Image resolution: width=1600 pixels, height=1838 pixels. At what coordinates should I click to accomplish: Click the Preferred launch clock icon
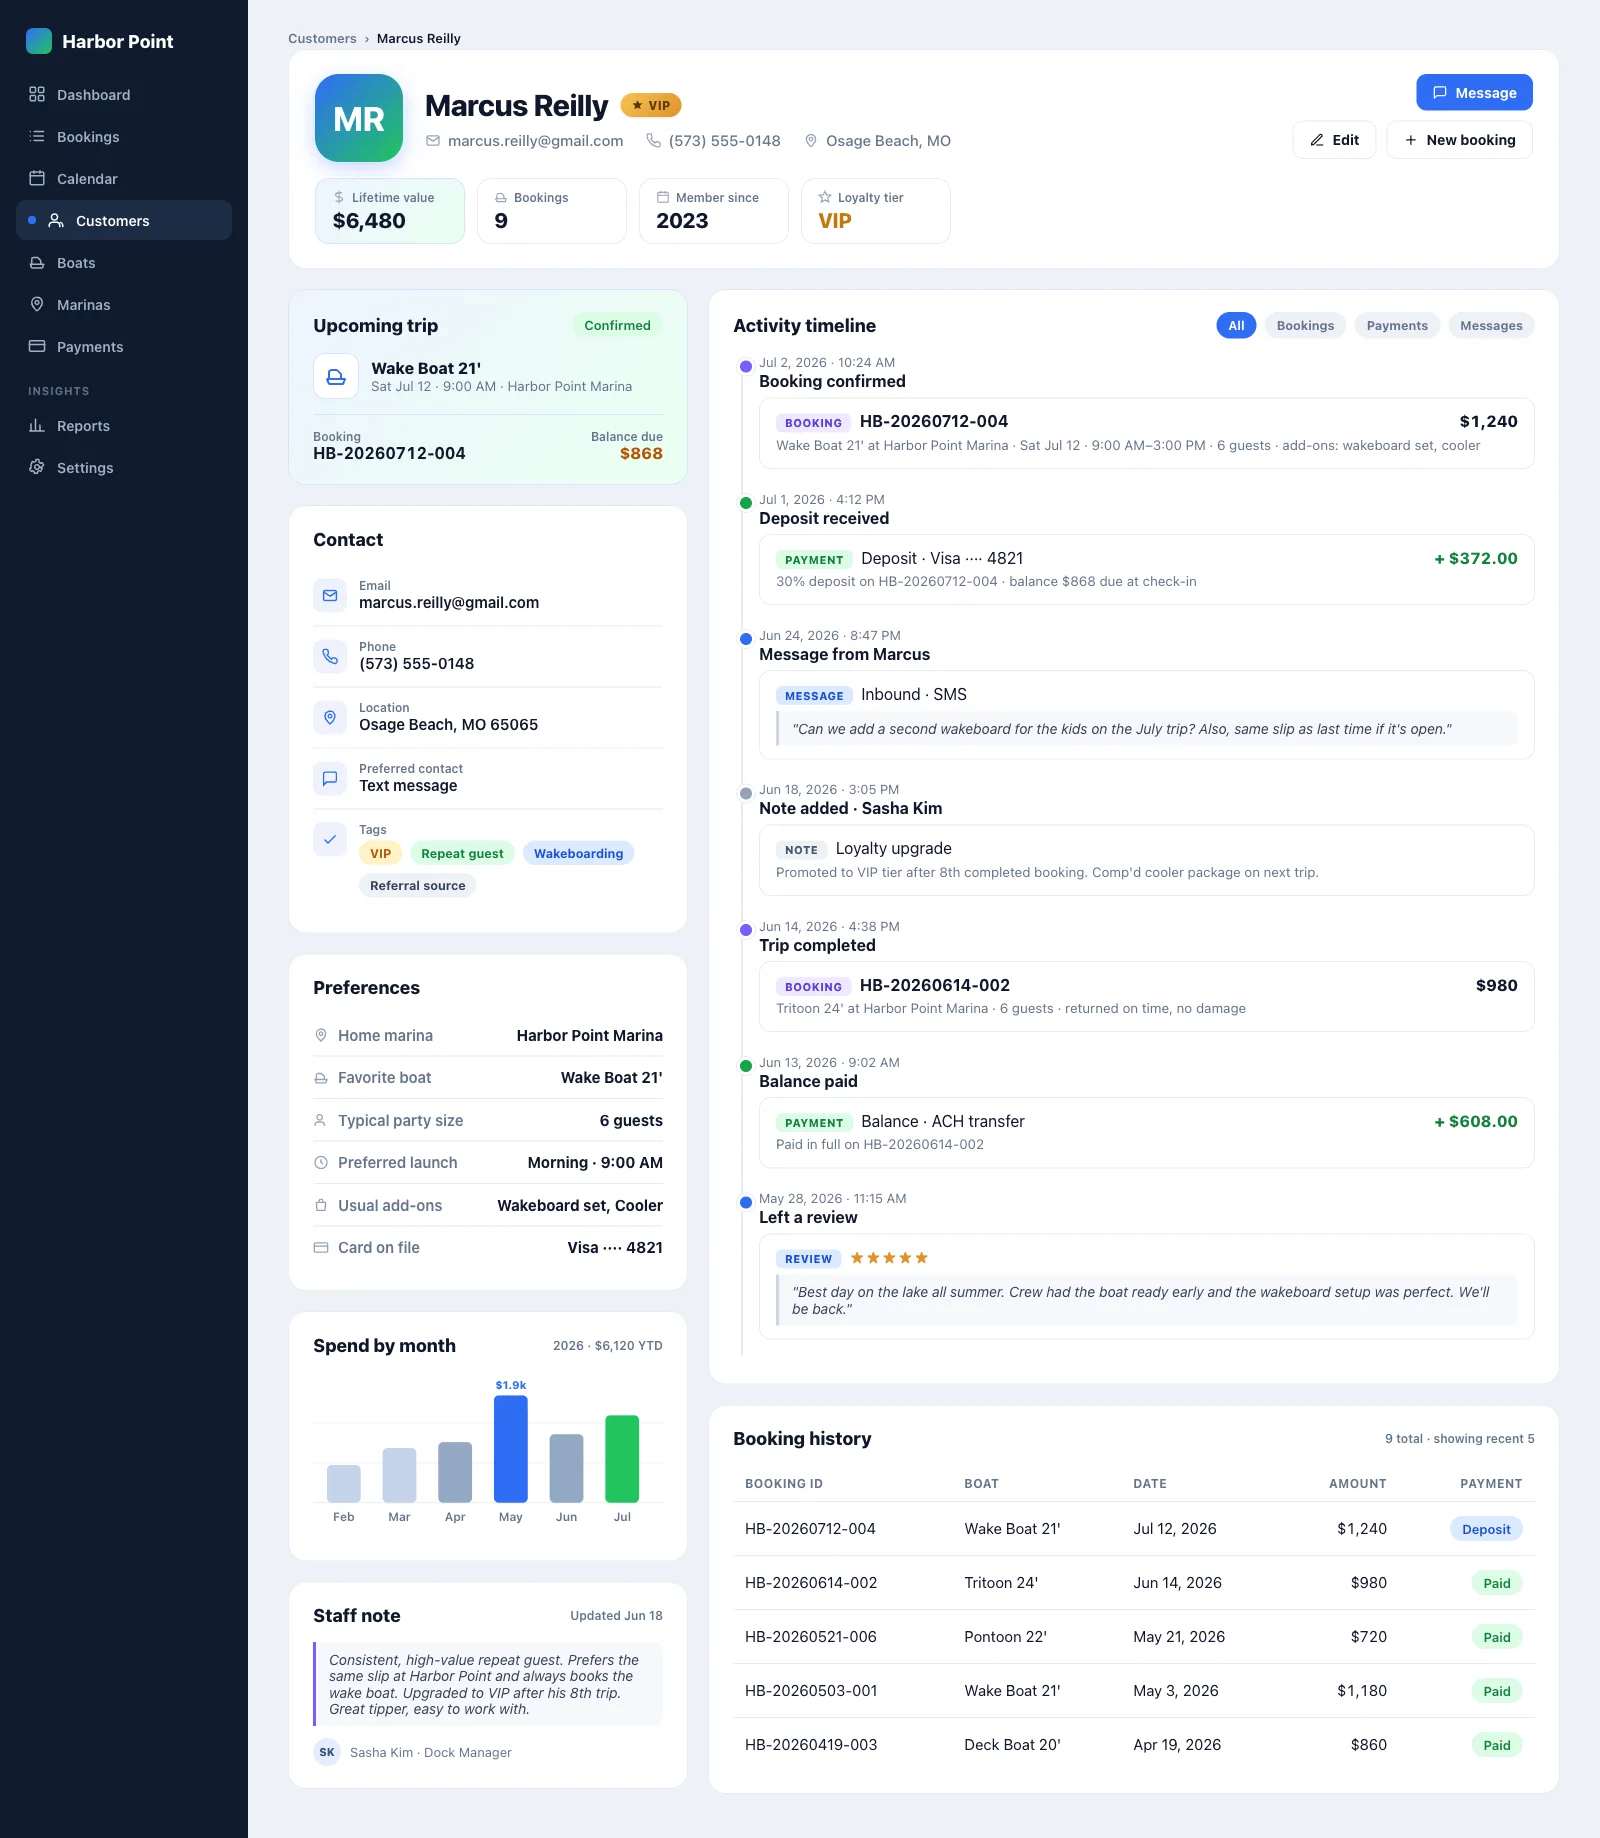tap(321, 1162)
